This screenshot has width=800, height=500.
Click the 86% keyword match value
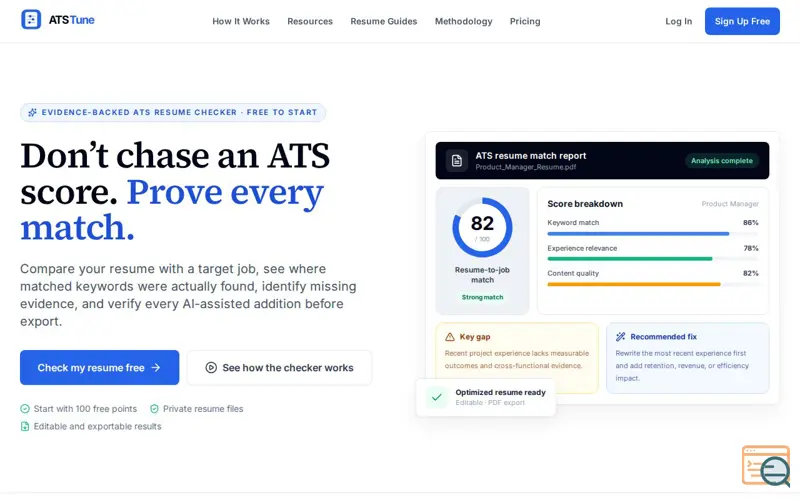click(751, 222)
